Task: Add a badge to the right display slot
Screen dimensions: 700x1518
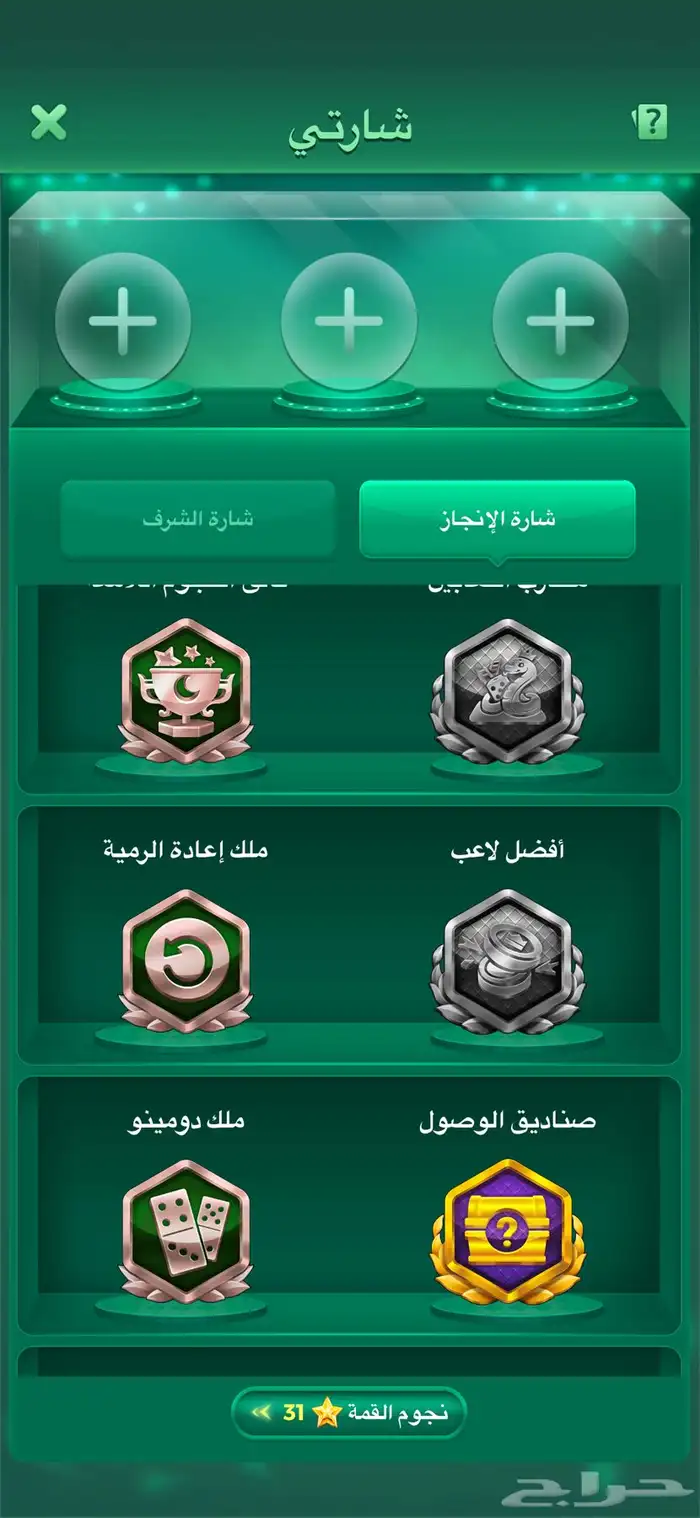Action: coord(561,321)
